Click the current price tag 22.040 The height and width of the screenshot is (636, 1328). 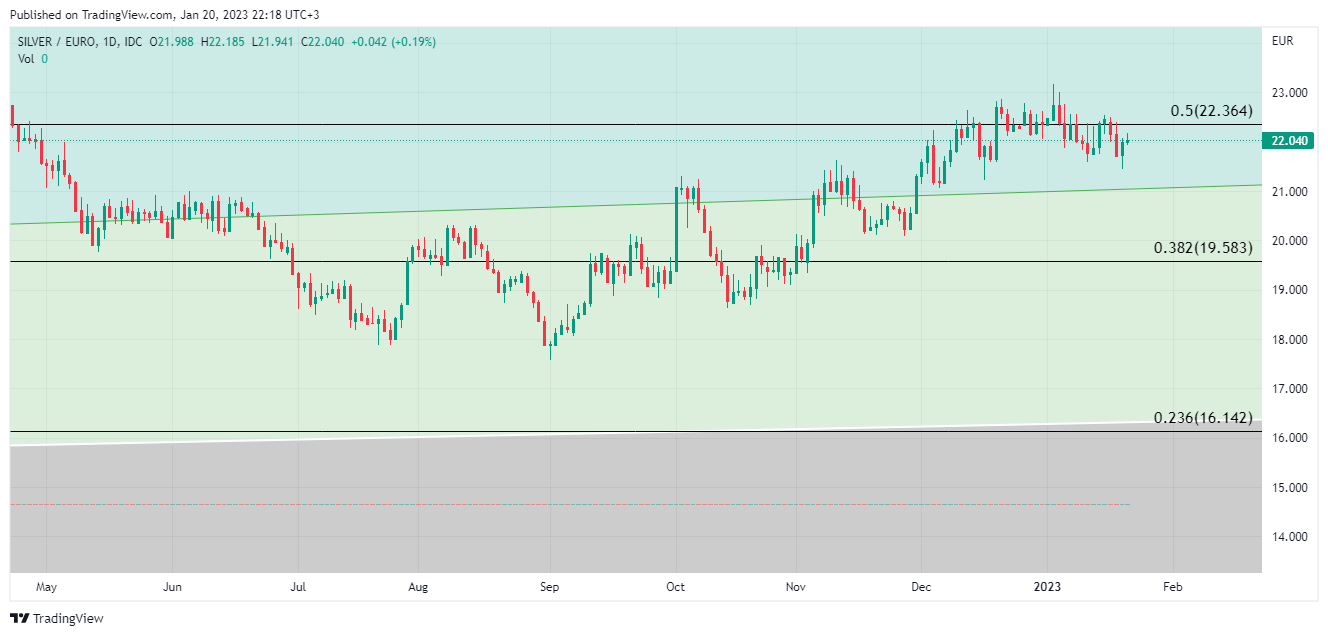(1290, 141)
